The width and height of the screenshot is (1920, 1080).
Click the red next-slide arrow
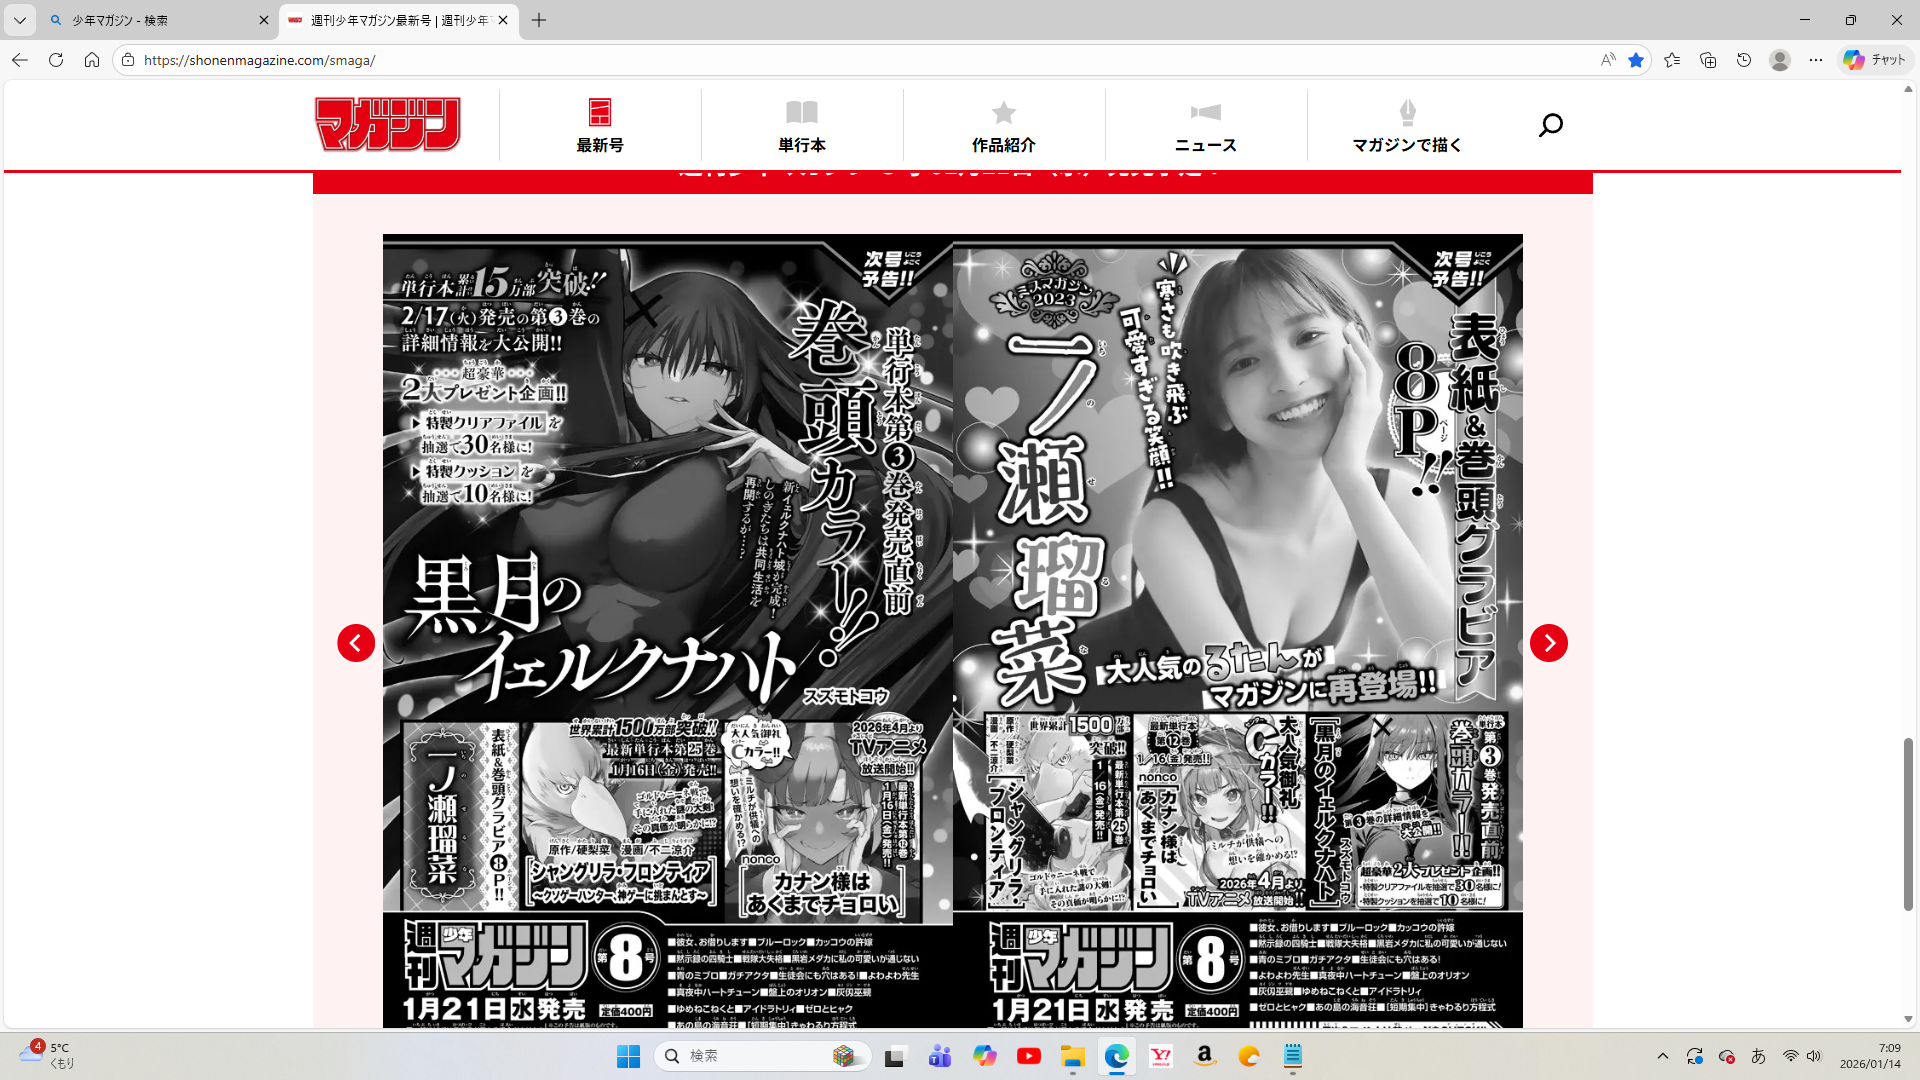pyautogui.click(x=1548, y=643)
